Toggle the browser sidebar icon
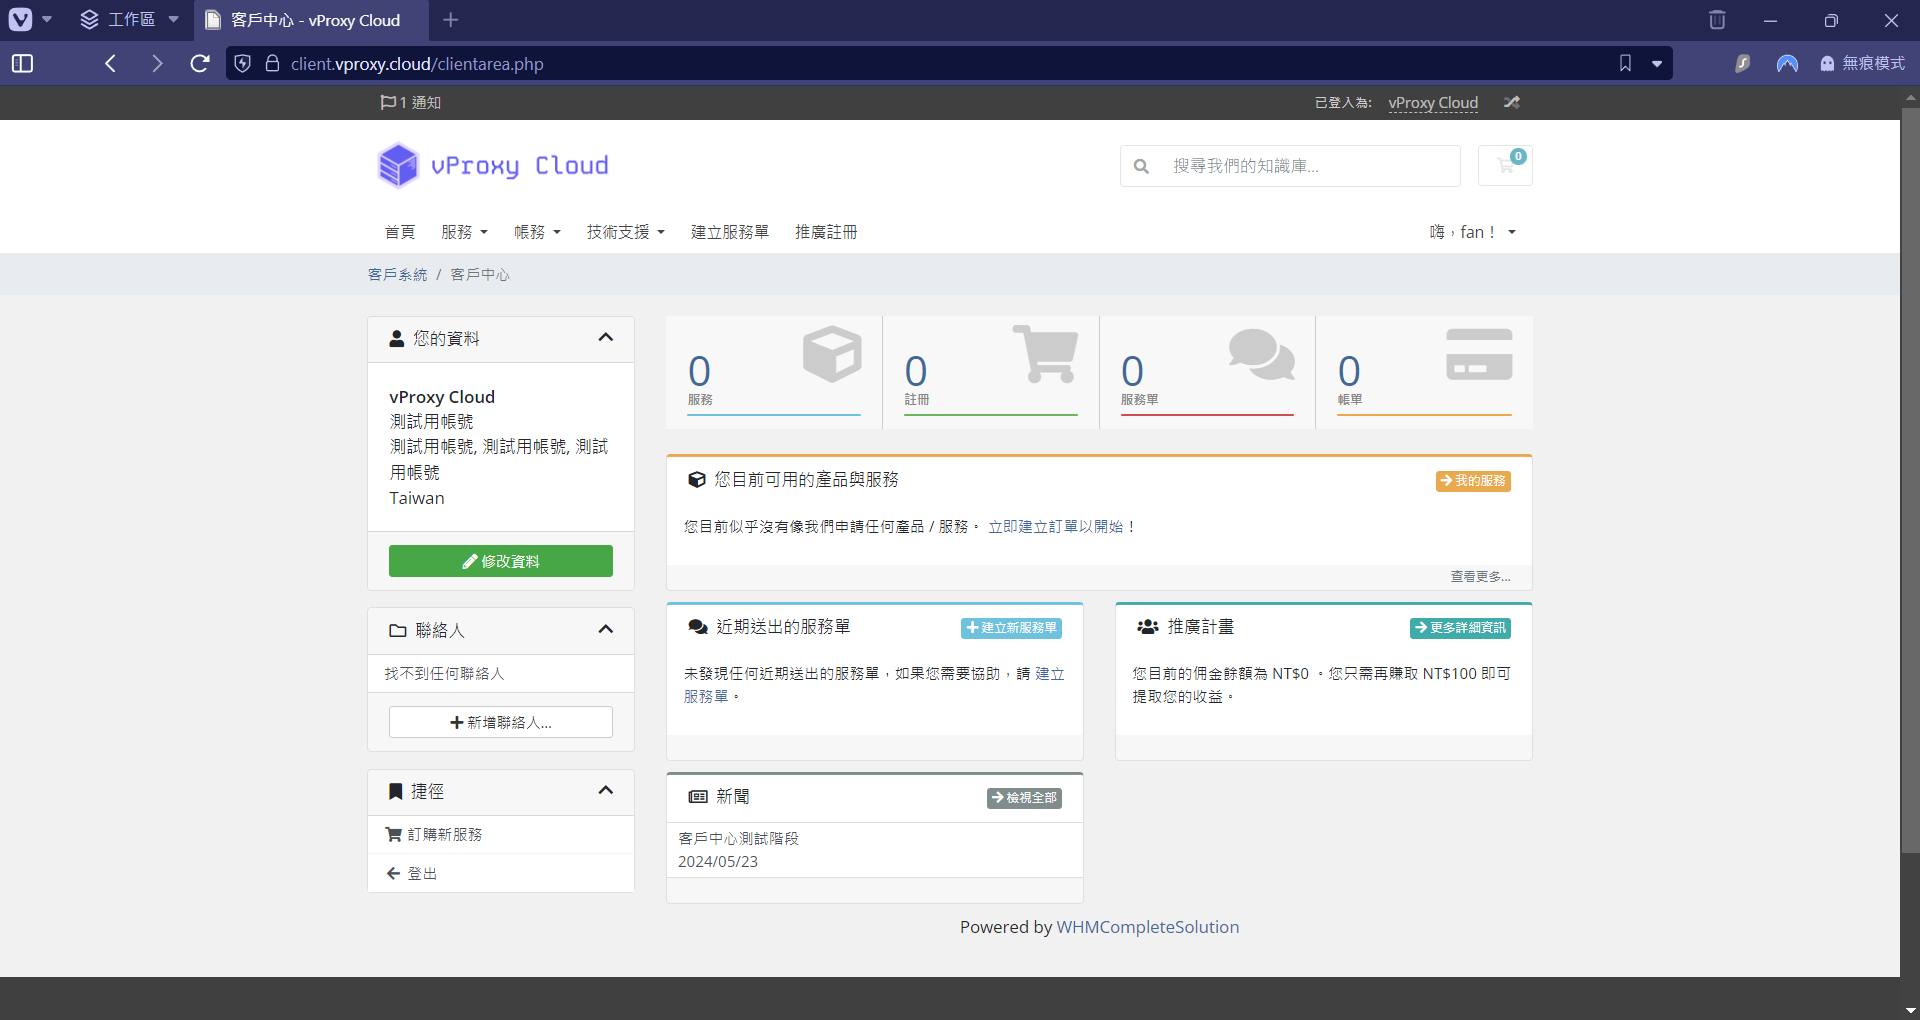Viewport: 1920px width, 1020px height. [22, 63]
